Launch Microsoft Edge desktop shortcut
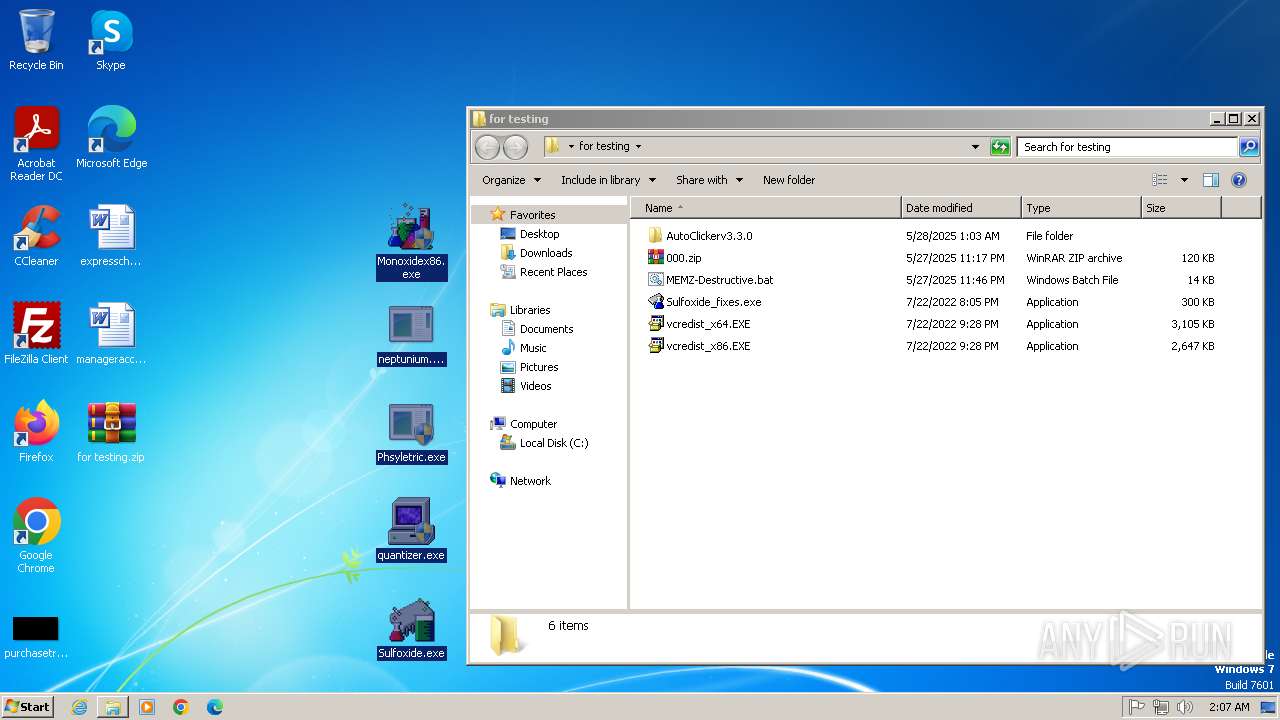The width and height of the screenshot is (1280, 720). pos(111,138)
